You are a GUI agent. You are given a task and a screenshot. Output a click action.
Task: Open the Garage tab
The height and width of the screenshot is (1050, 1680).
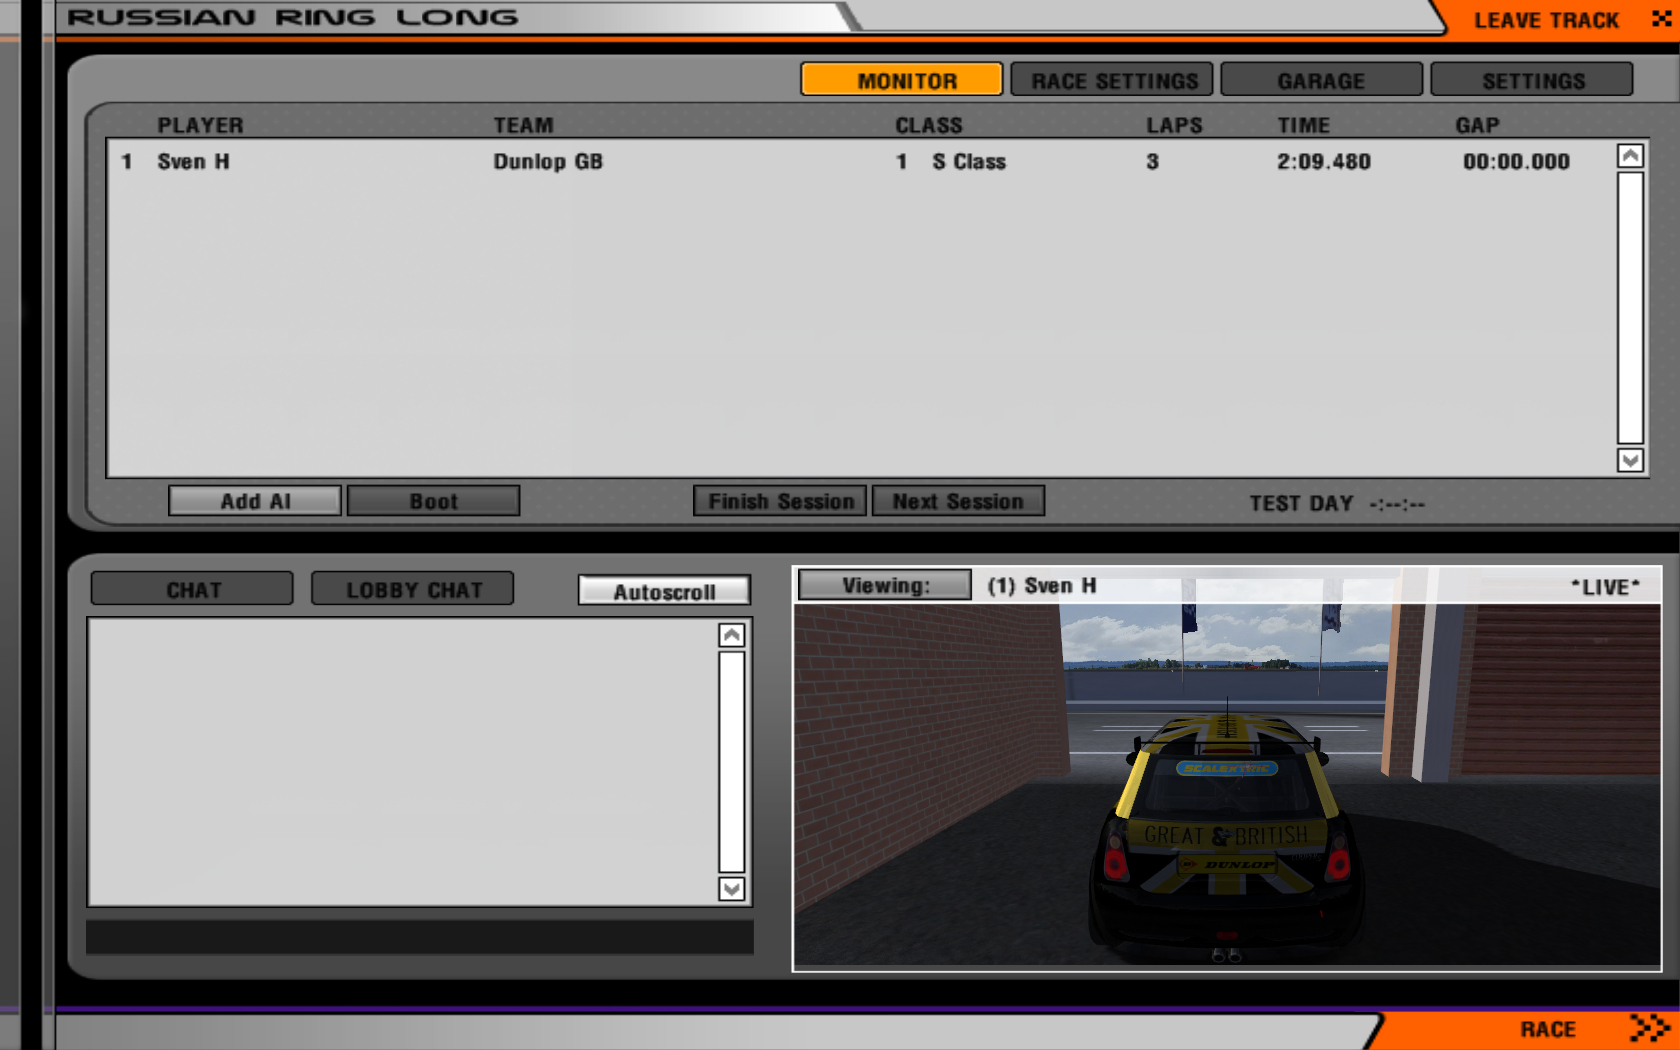[x=1321, y=80]
